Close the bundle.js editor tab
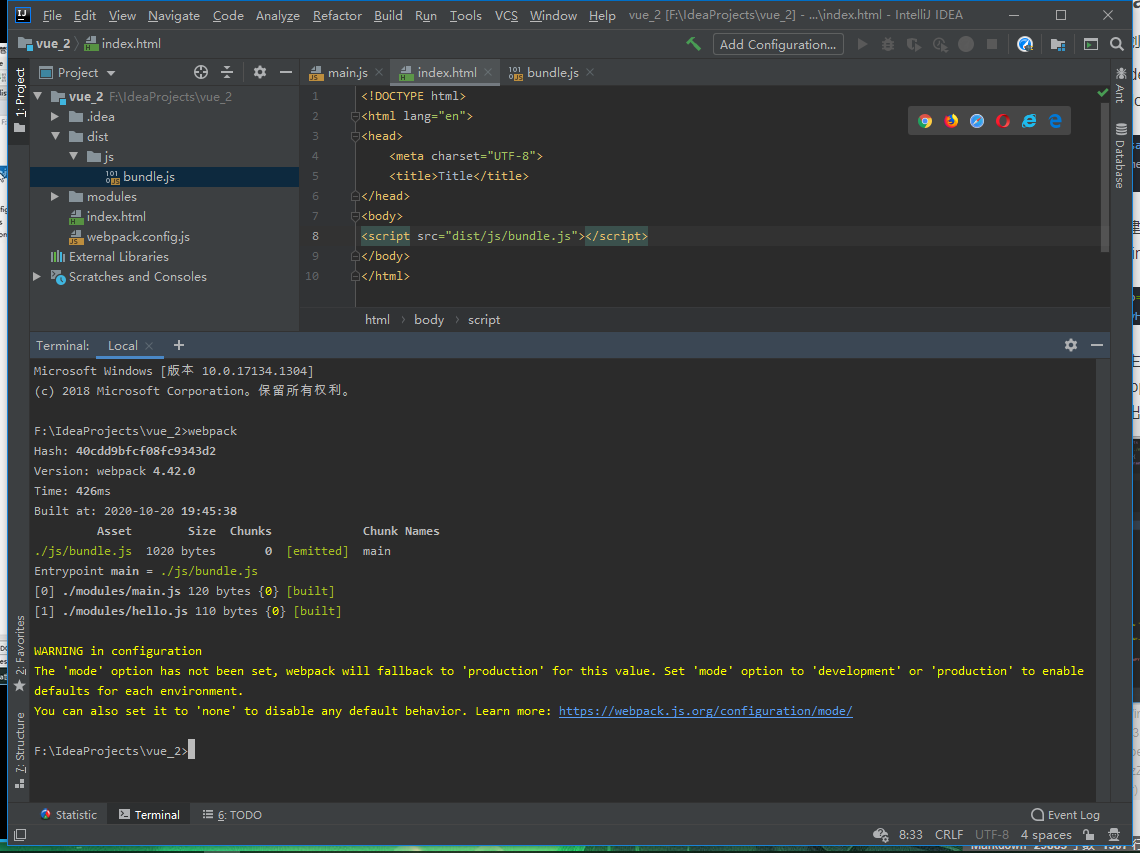Image resolution: width=1140 pixels, height=853 pixels. click(590, 72)
